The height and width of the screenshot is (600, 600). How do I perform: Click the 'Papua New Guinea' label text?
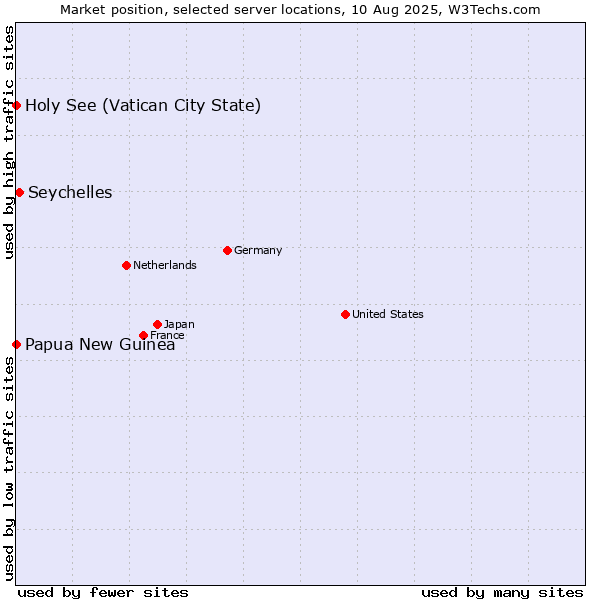(100, 344)
